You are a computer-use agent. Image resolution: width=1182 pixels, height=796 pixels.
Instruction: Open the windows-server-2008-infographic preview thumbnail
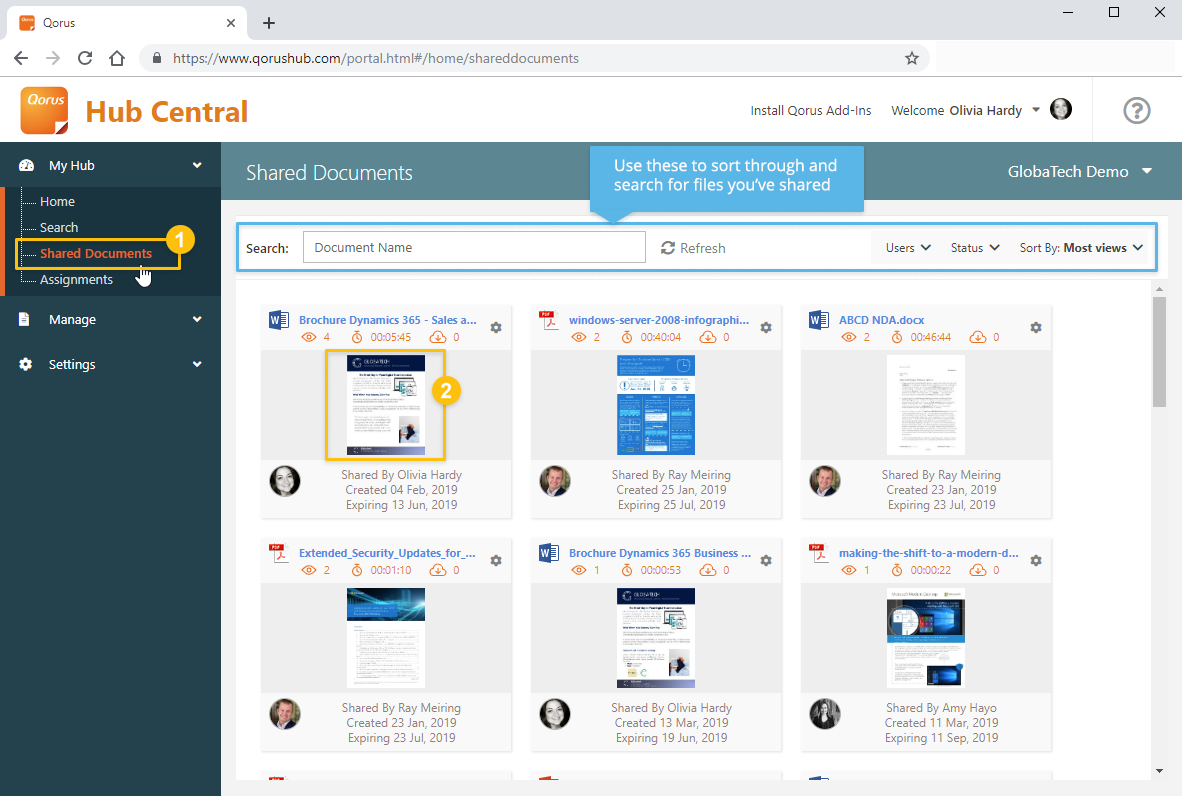[x=656, y=405]
